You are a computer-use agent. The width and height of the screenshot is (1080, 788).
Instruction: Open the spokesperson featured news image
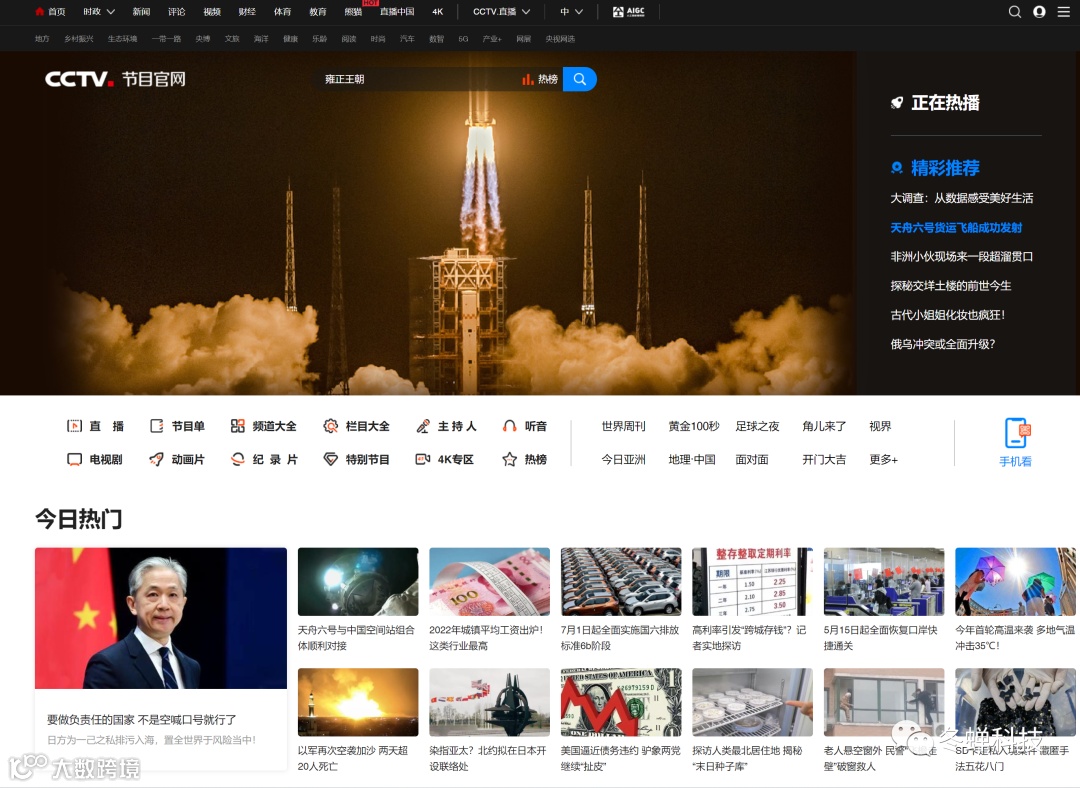tap(161, 618)
